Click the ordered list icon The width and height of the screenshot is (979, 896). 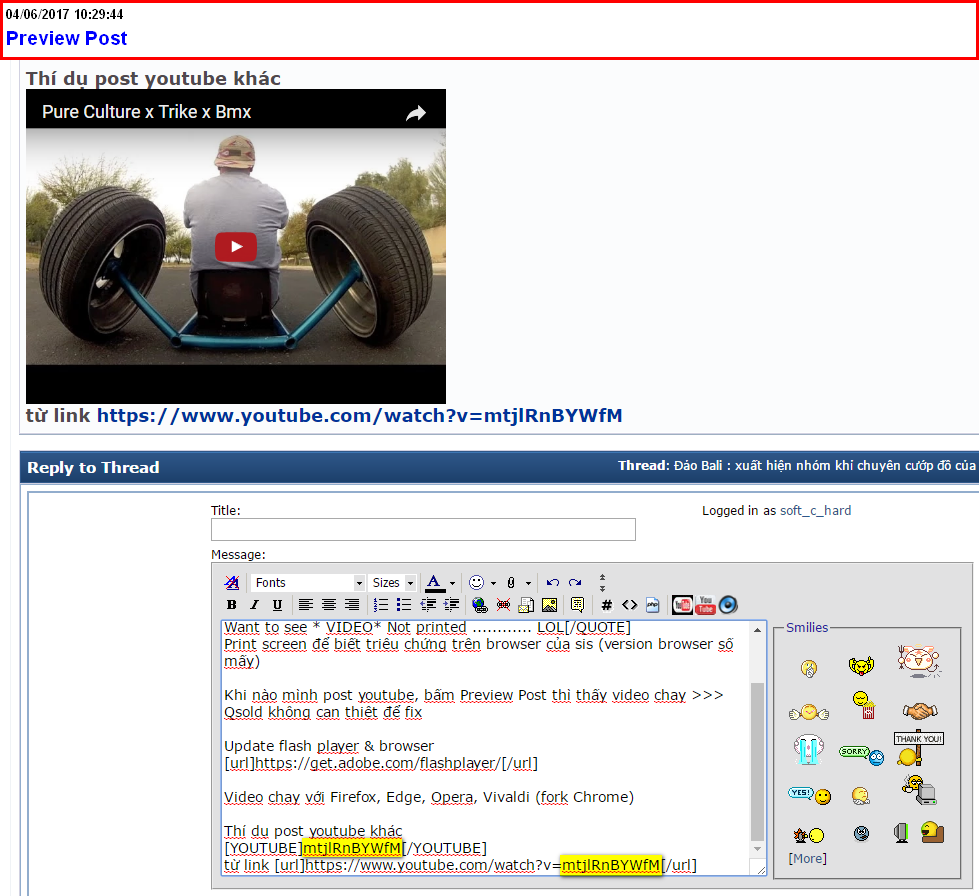pyautogui.click(x=381, y=605)
